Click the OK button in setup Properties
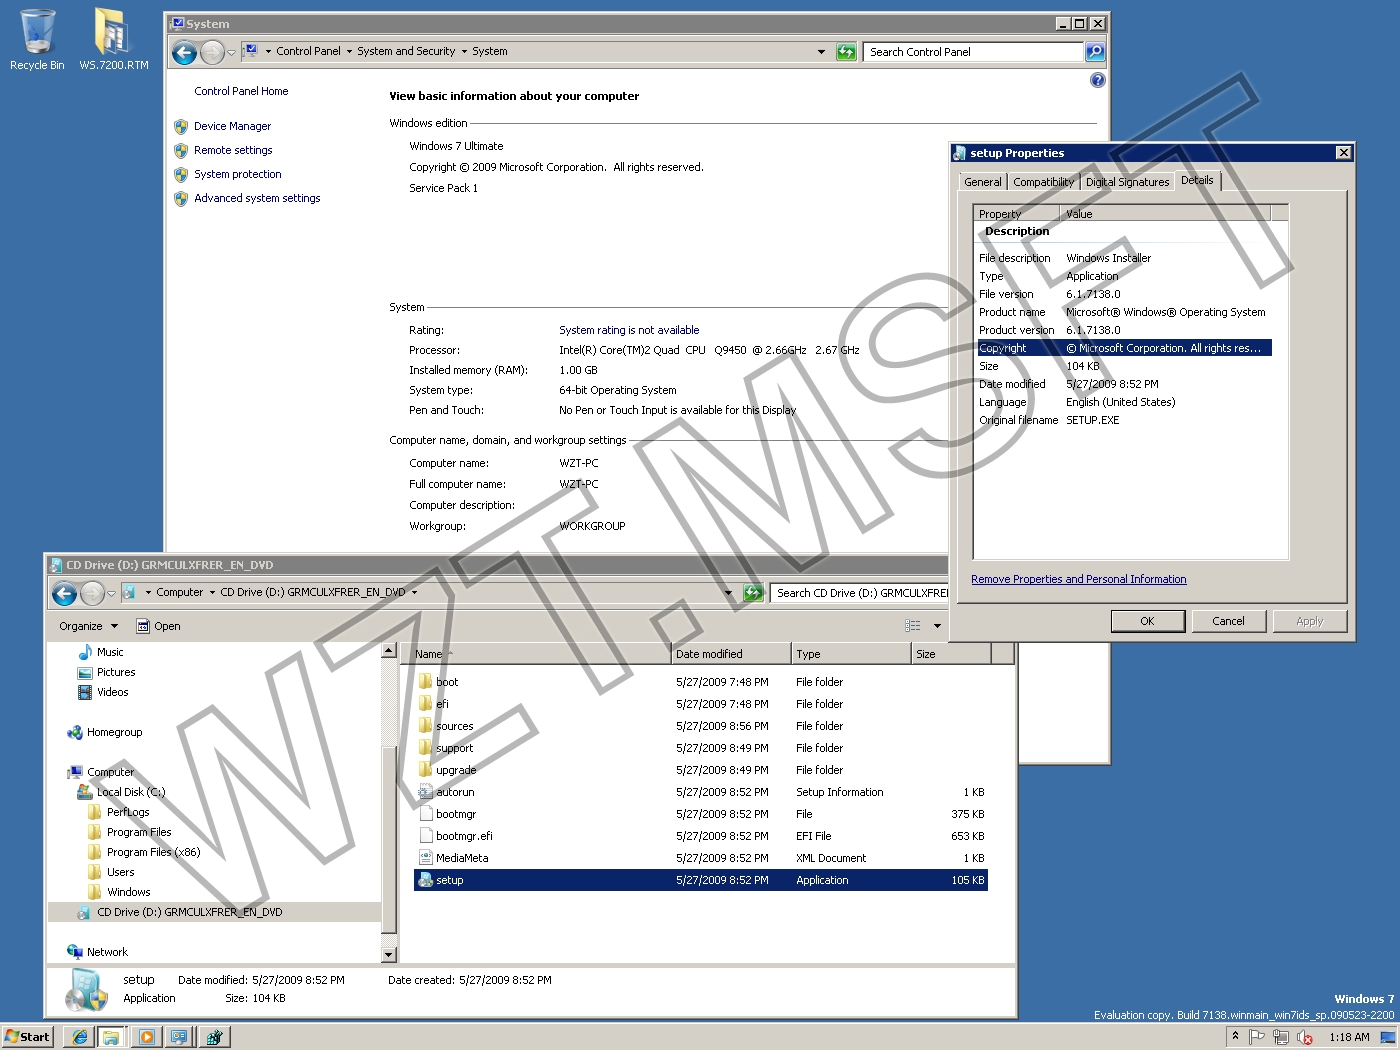This screenshot has height=1050, width=1400. [1147, 621]
